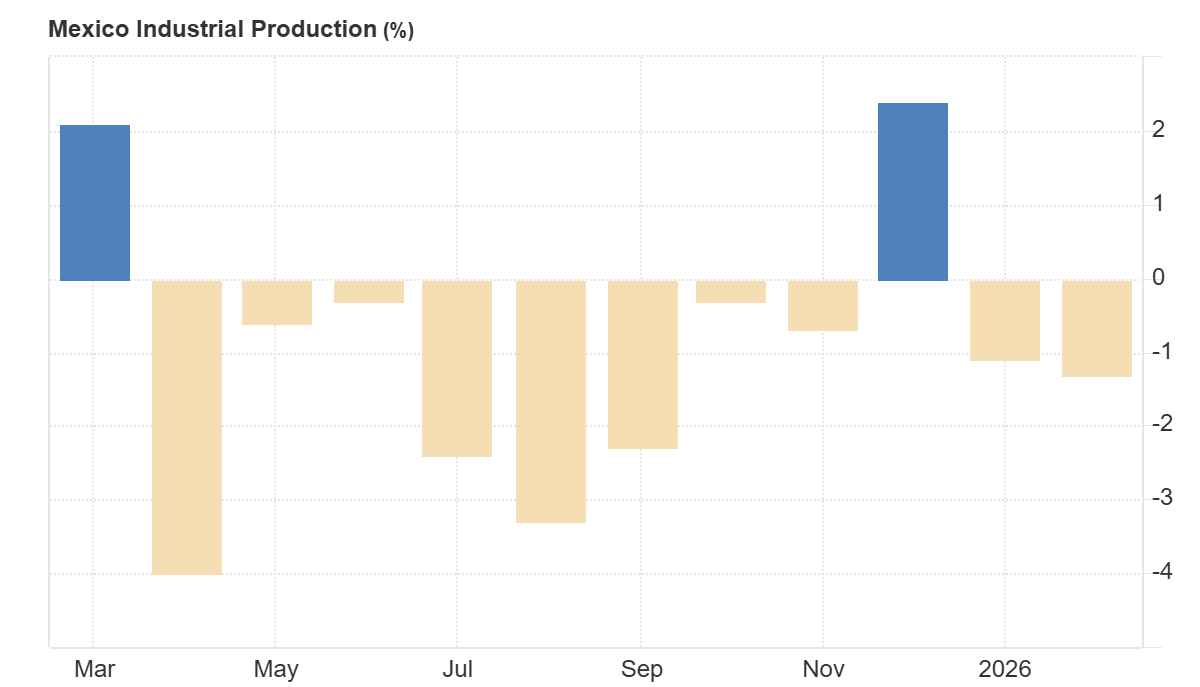Select the June bar between May and Jul
This screenshot has height=687, width=1200.
(369, 292)
